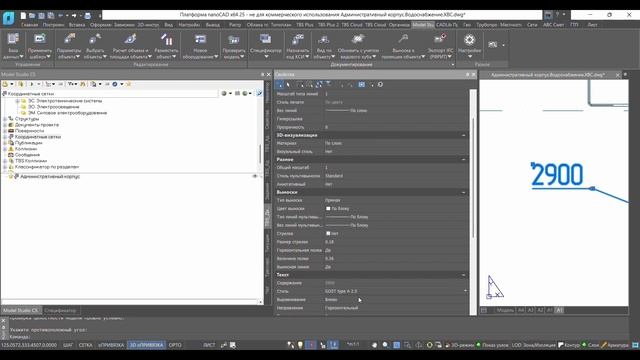
Task: Collapse the Текст properties section
Action: (463, 275)
